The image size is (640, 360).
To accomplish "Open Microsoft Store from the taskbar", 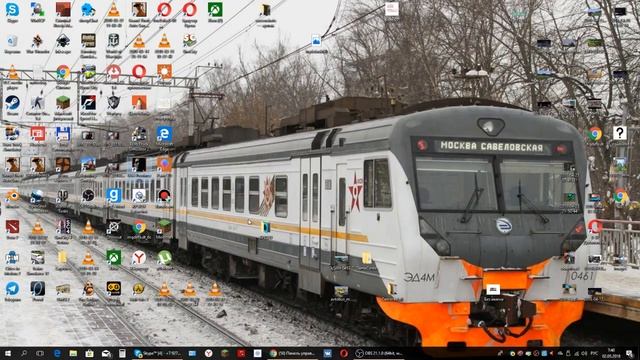I will point(89,353).
